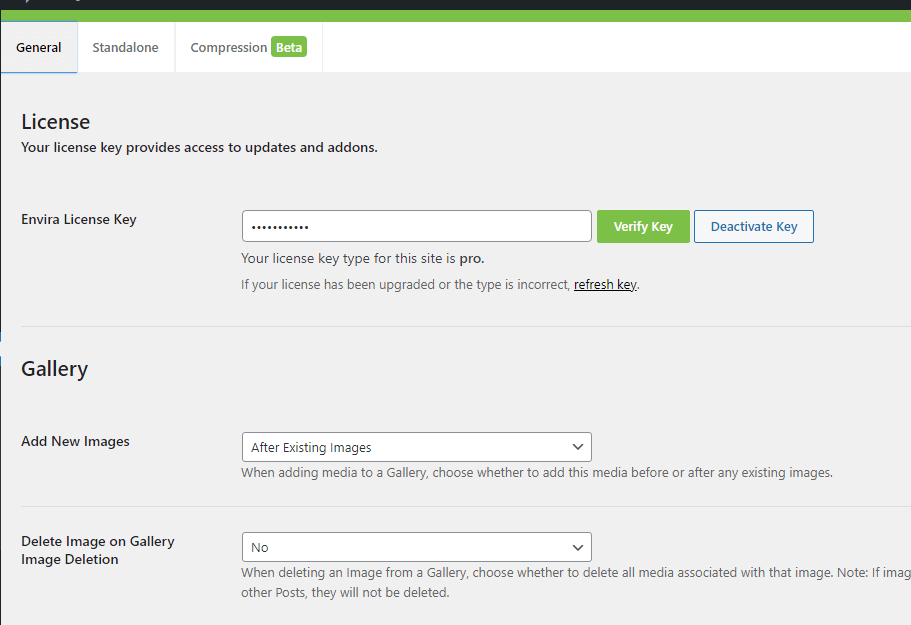The height and width of the screenshot is (625, 911).
Task: Switch to the Standalone tab
Action: (125, 47)
